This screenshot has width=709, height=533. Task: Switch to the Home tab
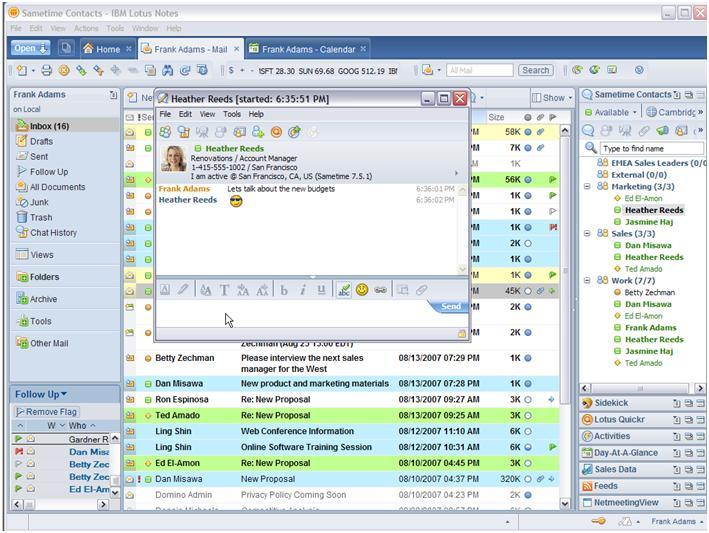coord(107,49)
